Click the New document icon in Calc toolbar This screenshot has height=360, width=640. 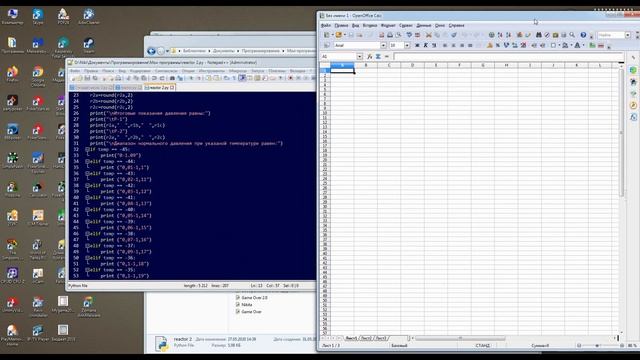tap(326, 35)
